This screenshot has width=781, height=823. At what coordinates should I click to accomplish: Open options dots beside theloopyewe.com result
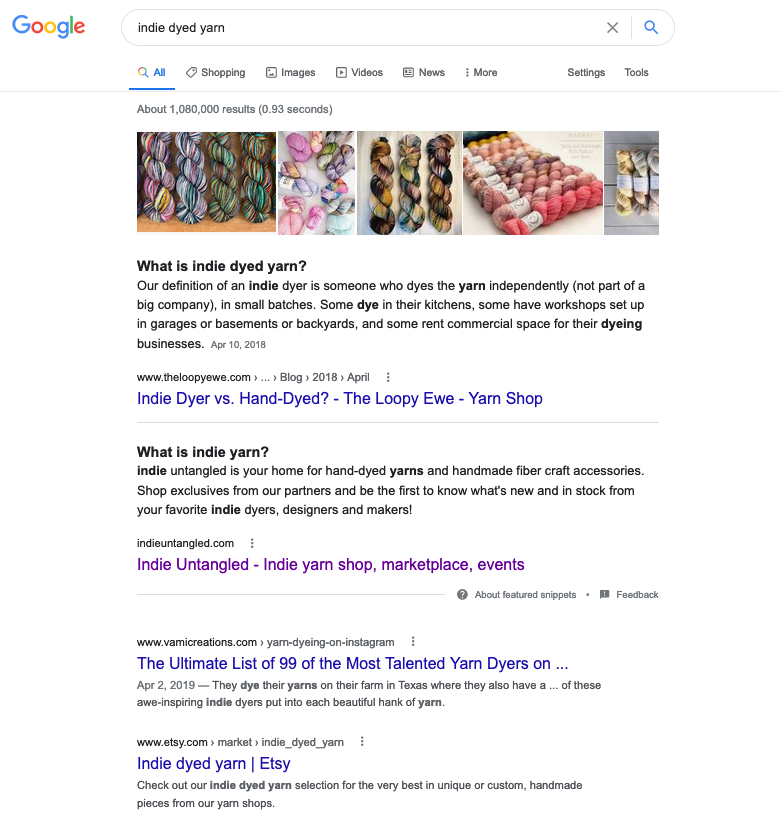click(388, 377)
